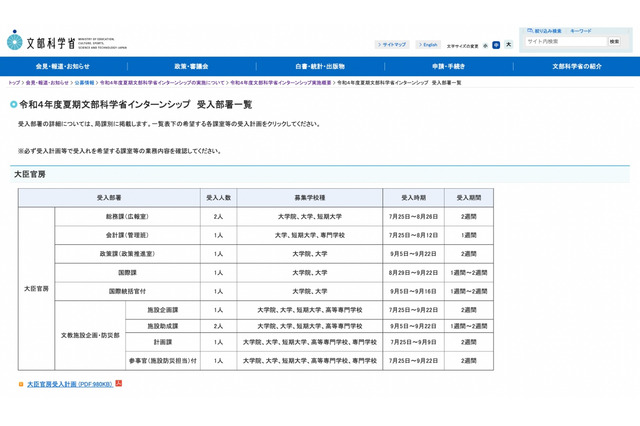This screenshot has width=640, height=426.
Task: Open the 申請・手続き menu
Action: 448,66
